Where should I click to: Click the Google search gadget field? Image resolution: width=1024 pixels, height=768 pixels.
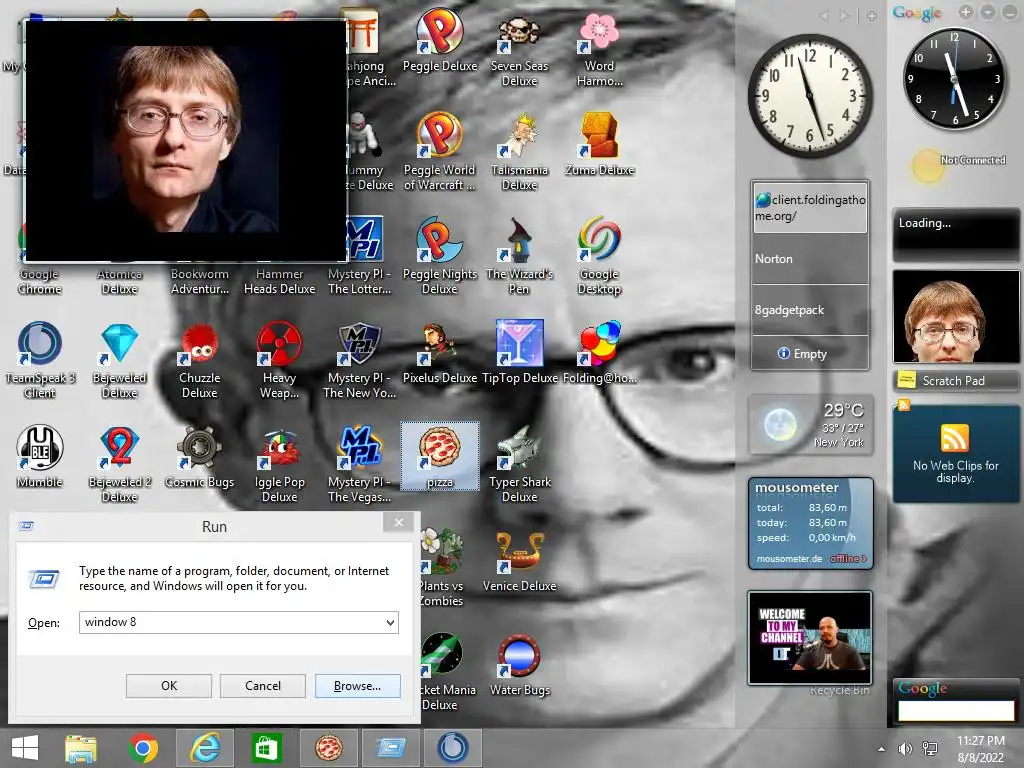point(956,711)
